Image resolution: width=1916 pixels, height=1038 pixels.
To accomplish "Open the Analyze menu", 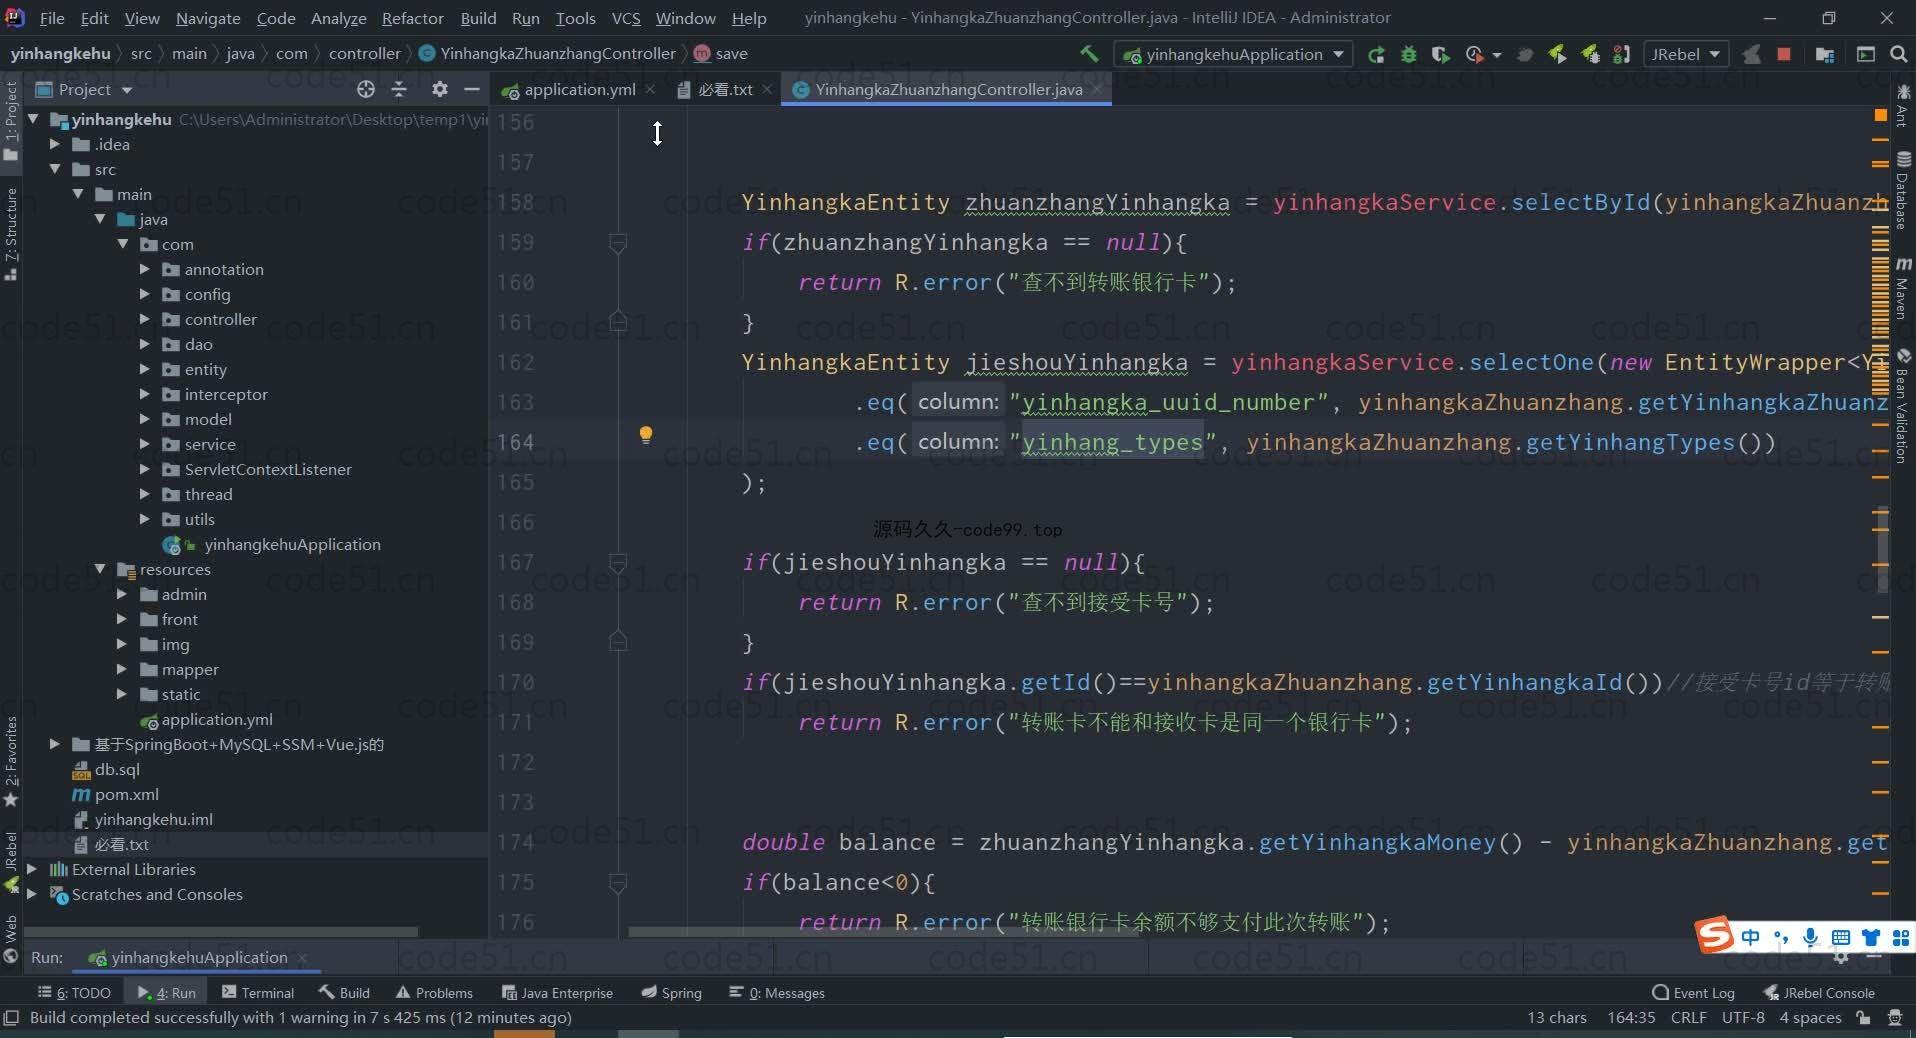I will pos(338,18).
